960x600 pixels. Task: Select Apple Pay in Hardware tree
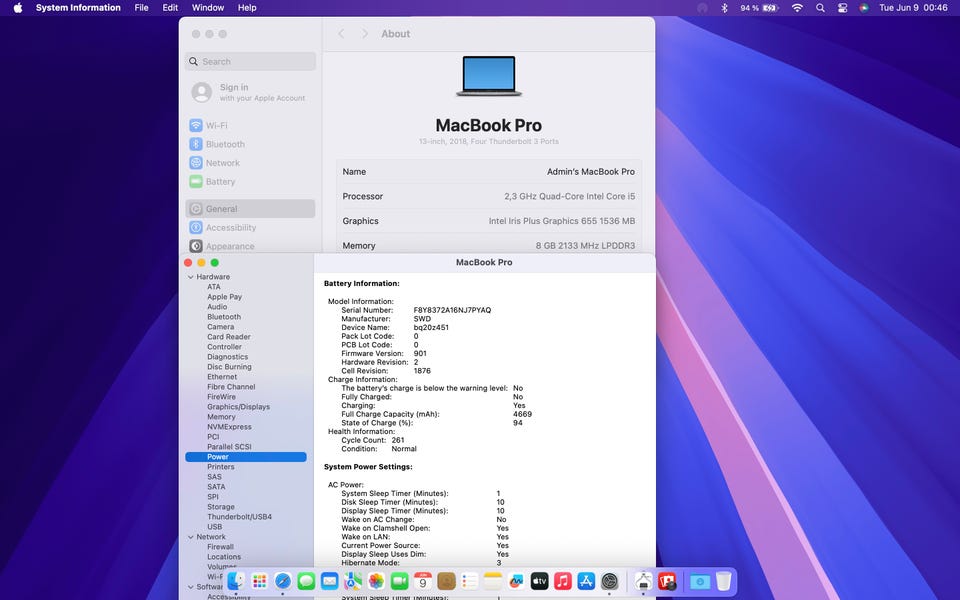click(224, 297)
